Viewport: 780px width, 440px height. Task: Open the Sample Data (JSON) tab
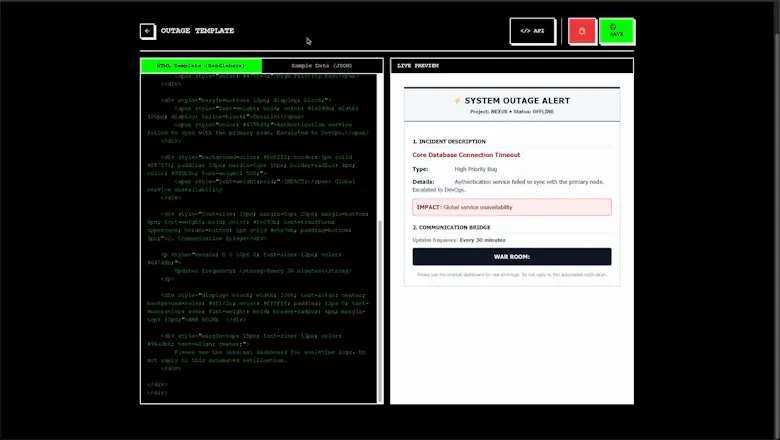(x=322, y=66)
